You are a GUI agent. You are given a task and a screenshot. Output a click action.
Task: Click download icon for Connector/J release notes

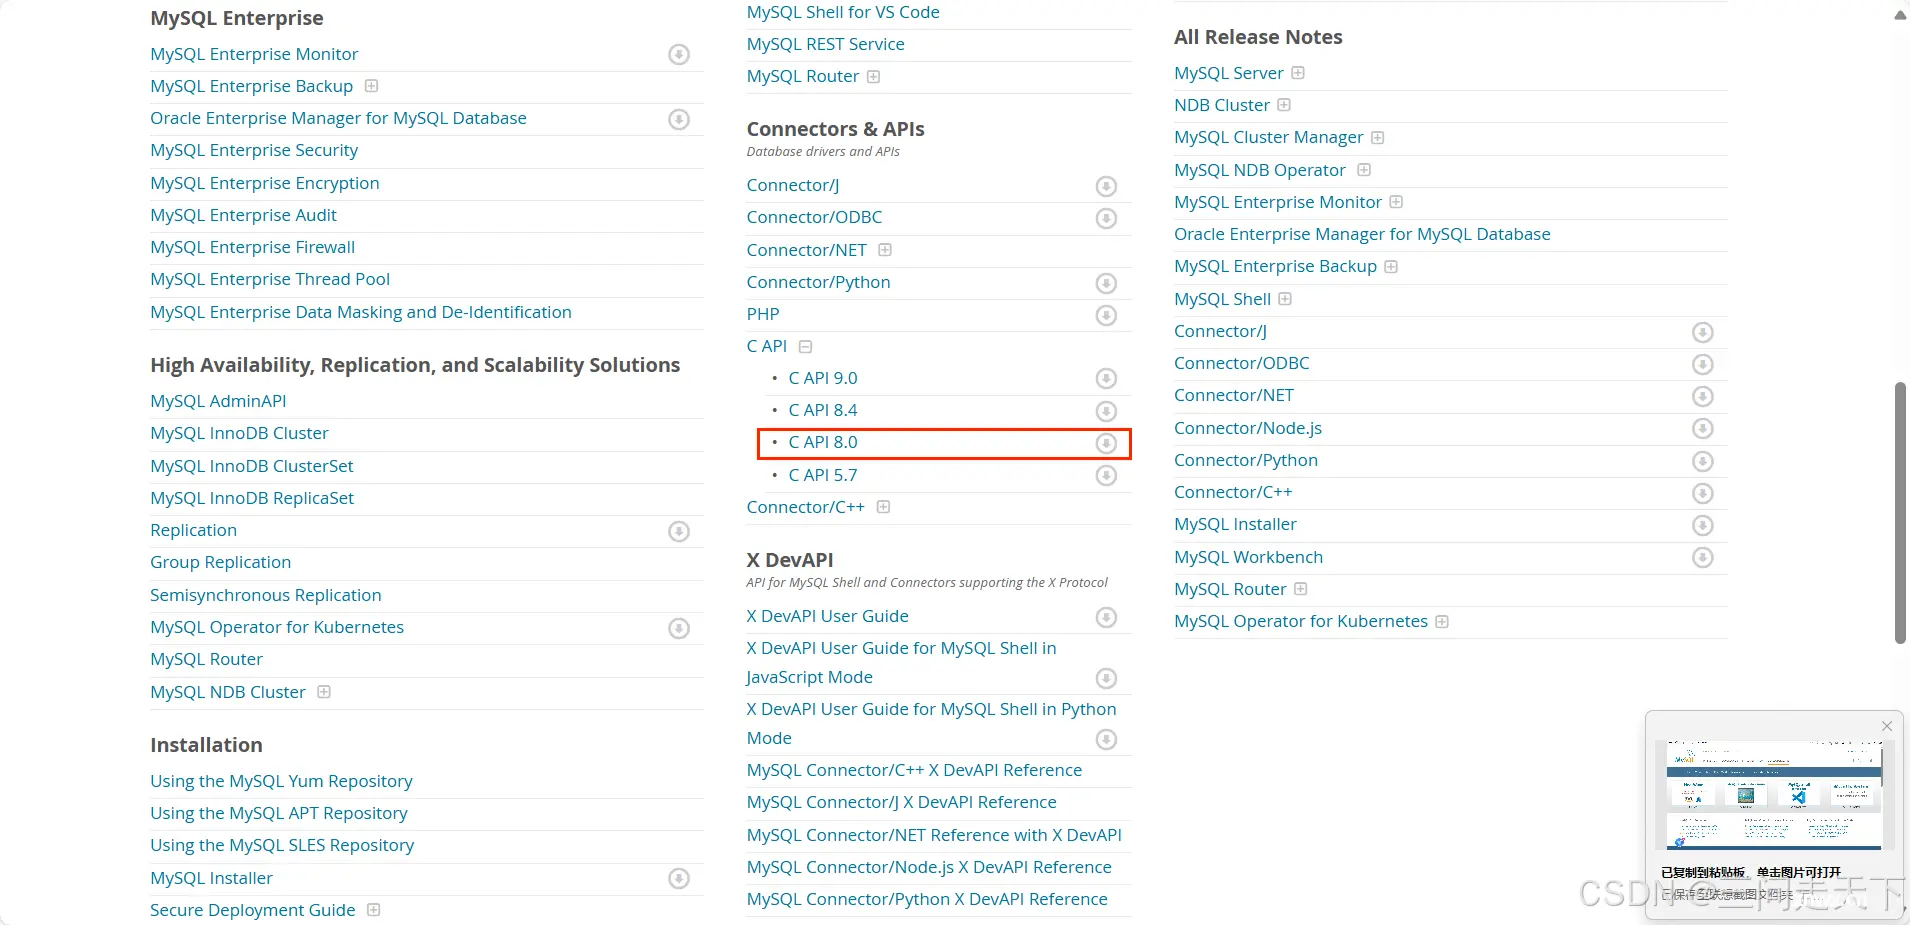pos(1703,332)
